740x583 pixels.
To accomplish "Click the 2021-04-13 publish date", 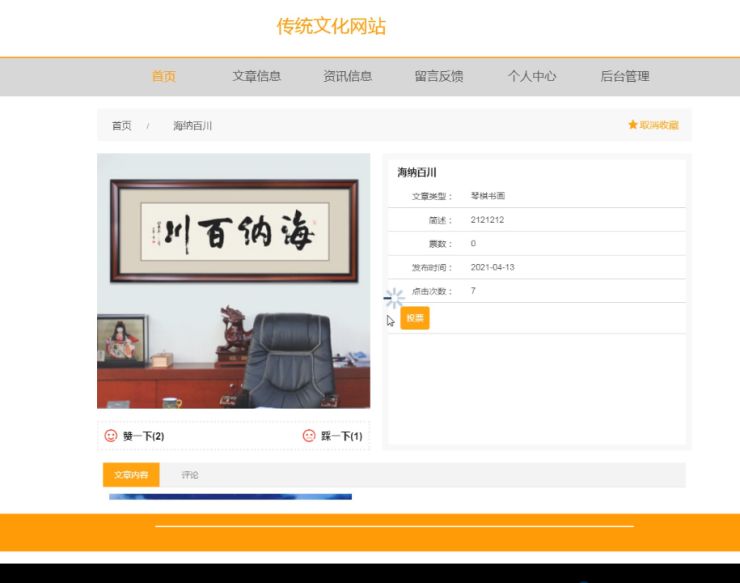I will point(492,267).
